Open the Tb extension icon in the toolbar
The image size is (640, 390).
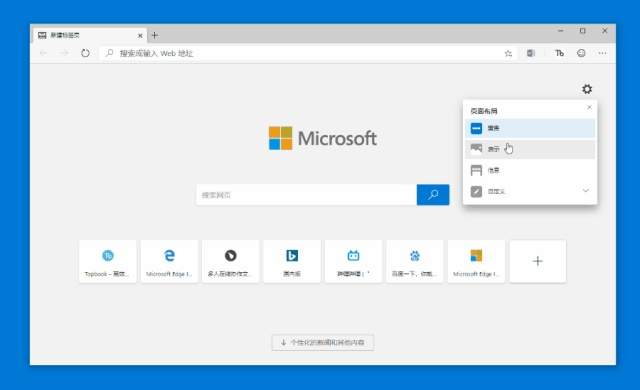click(559, 53)
